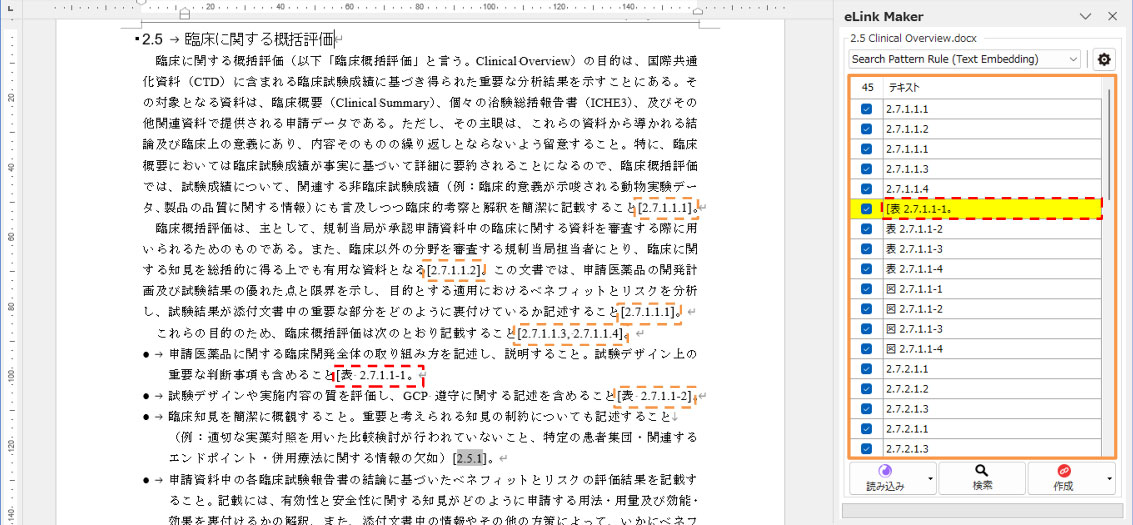Click the [2.5.1] reference in the document
This screenshot has width=1133, height=525.
click(x=469, y=458)
